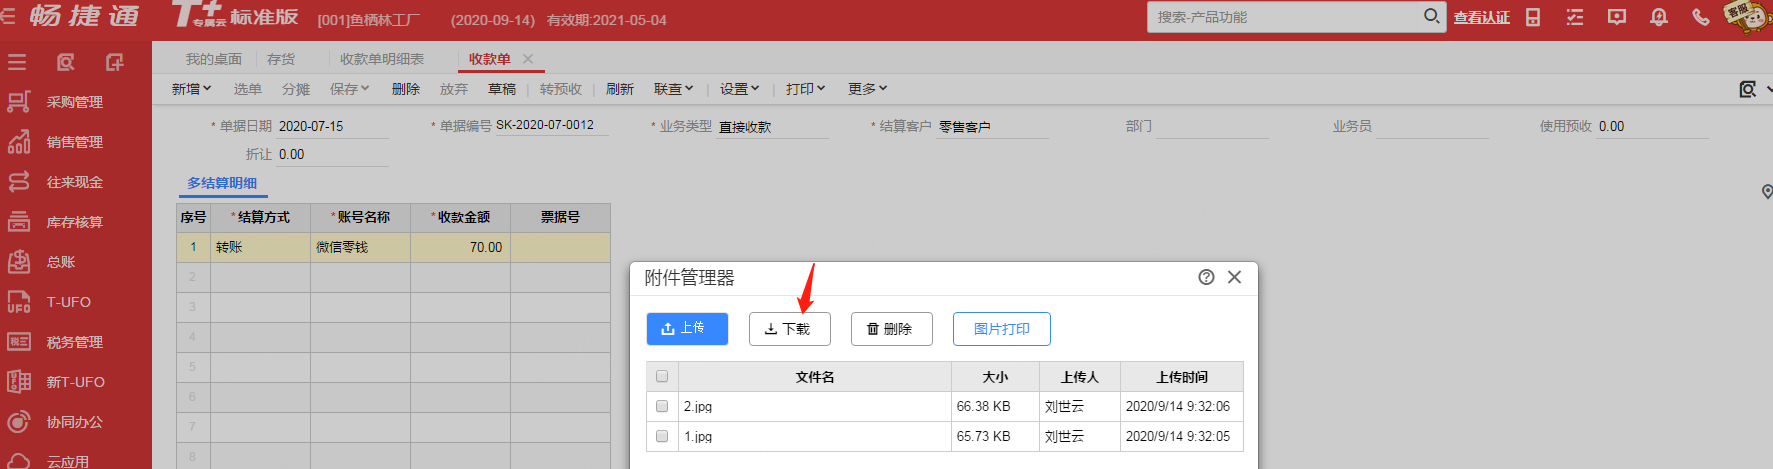The image size is (1773, 469).
Task: Click 放弃 in the toolbar
Action: 454,89
